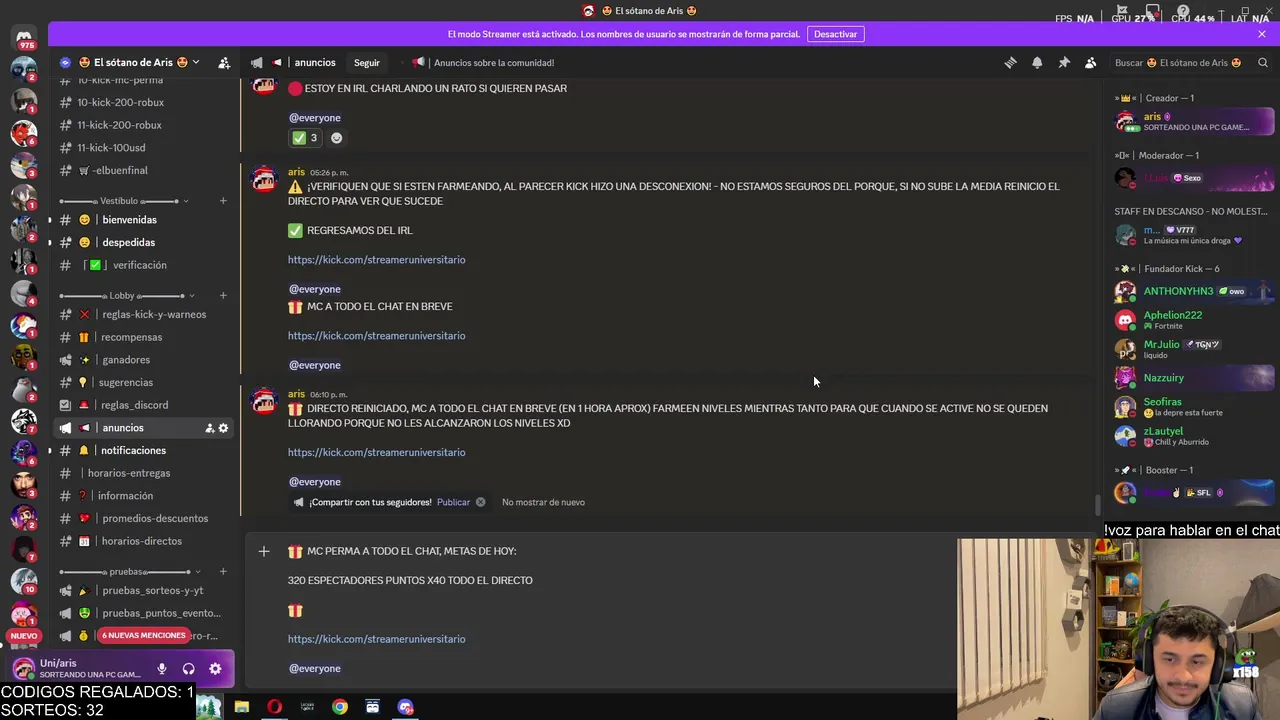Open the sugerencias channel
The image size is (1280, 720).
[x=143, y=383]
